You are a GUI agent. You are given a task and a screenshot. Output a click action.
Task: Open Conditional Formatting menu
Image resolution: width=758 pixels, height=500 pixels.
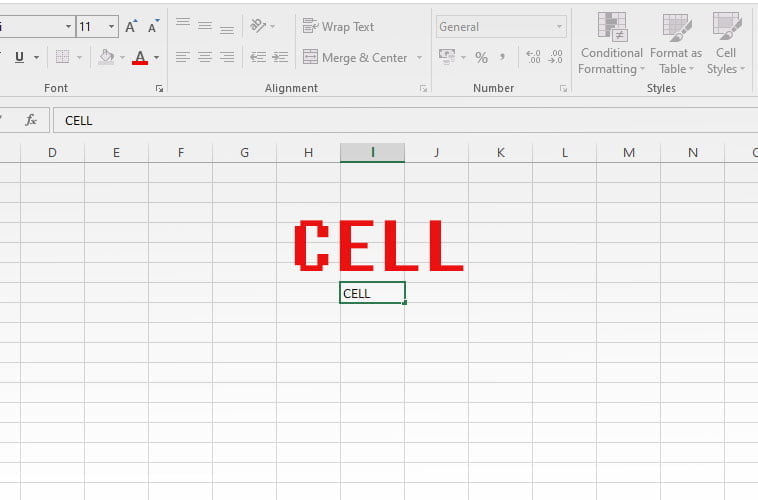[x=612, y=44]
